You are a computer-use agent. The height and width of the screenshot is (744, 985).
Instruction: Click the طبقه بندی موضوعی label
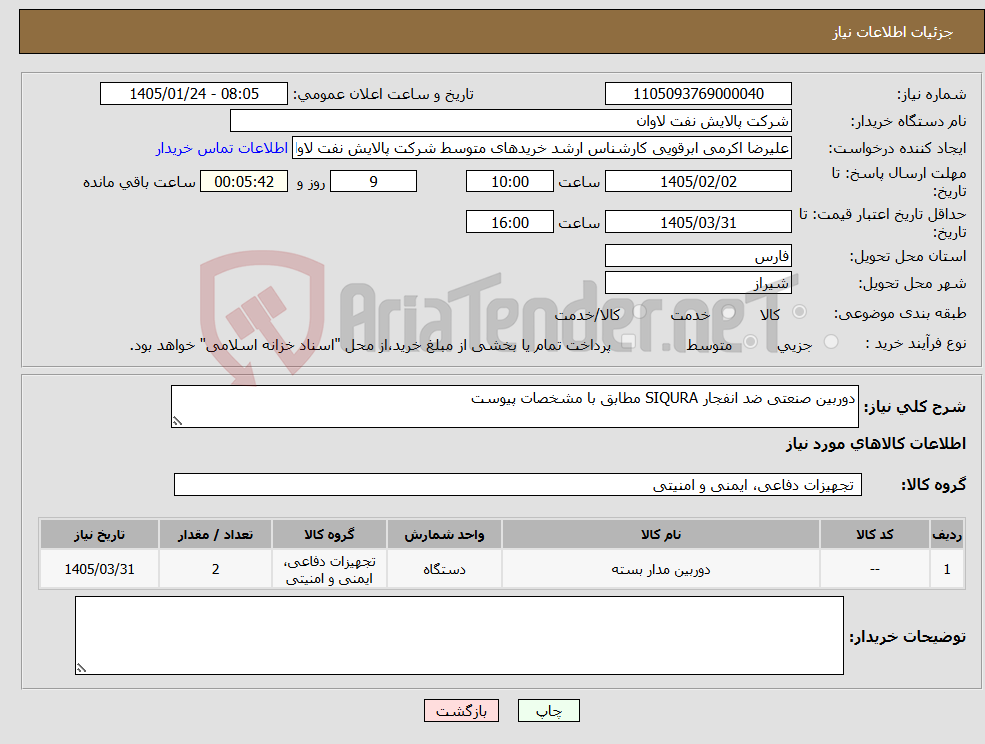pos(900,313)
